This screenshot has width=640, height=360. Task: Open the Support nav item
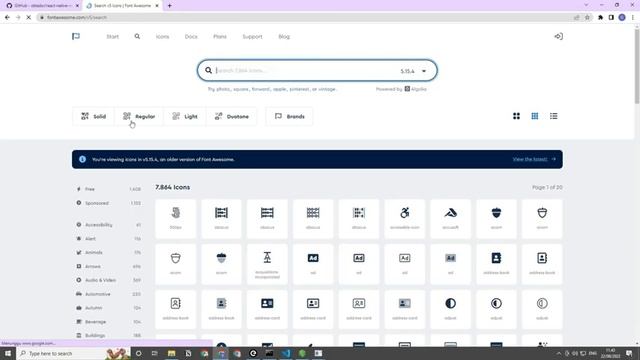point(252,36)
